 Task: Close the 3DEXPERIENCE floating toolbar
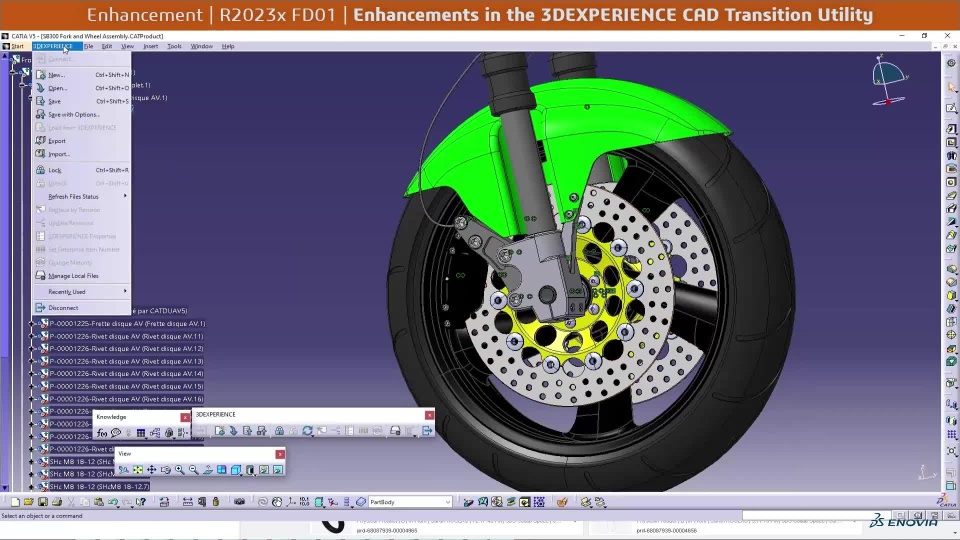430,415
